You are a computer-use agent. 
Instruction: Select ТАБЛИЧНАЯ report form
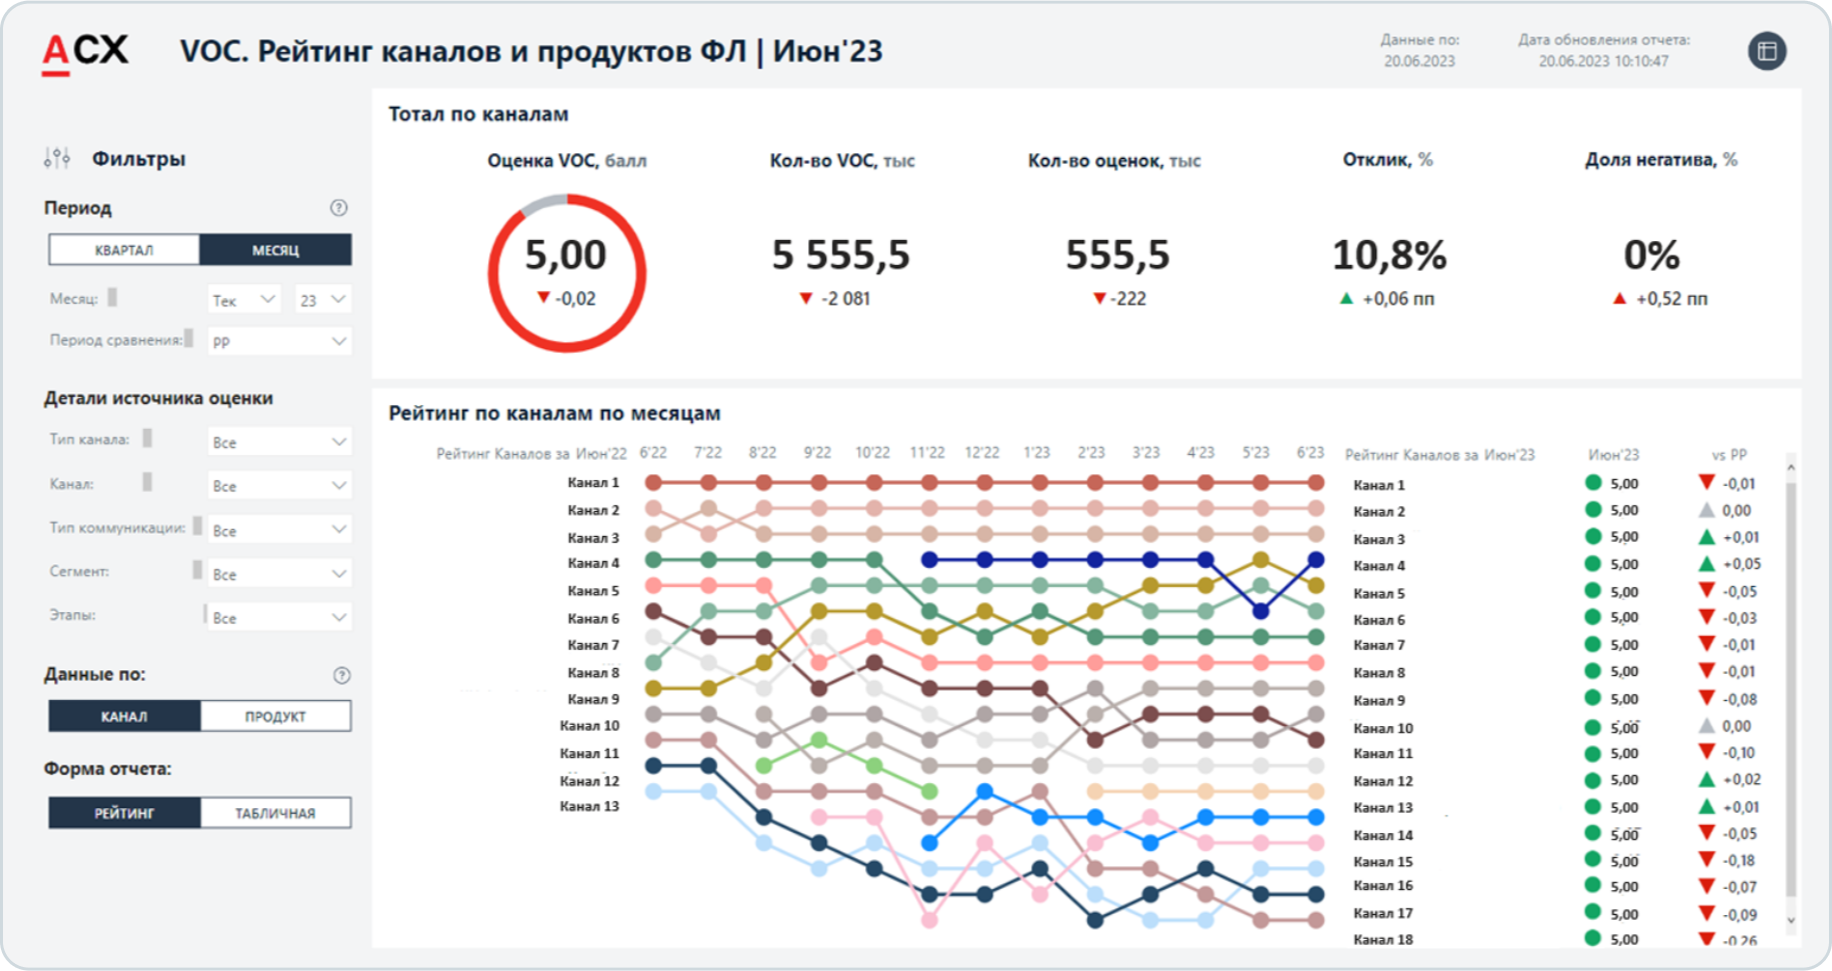click(275, 813)
